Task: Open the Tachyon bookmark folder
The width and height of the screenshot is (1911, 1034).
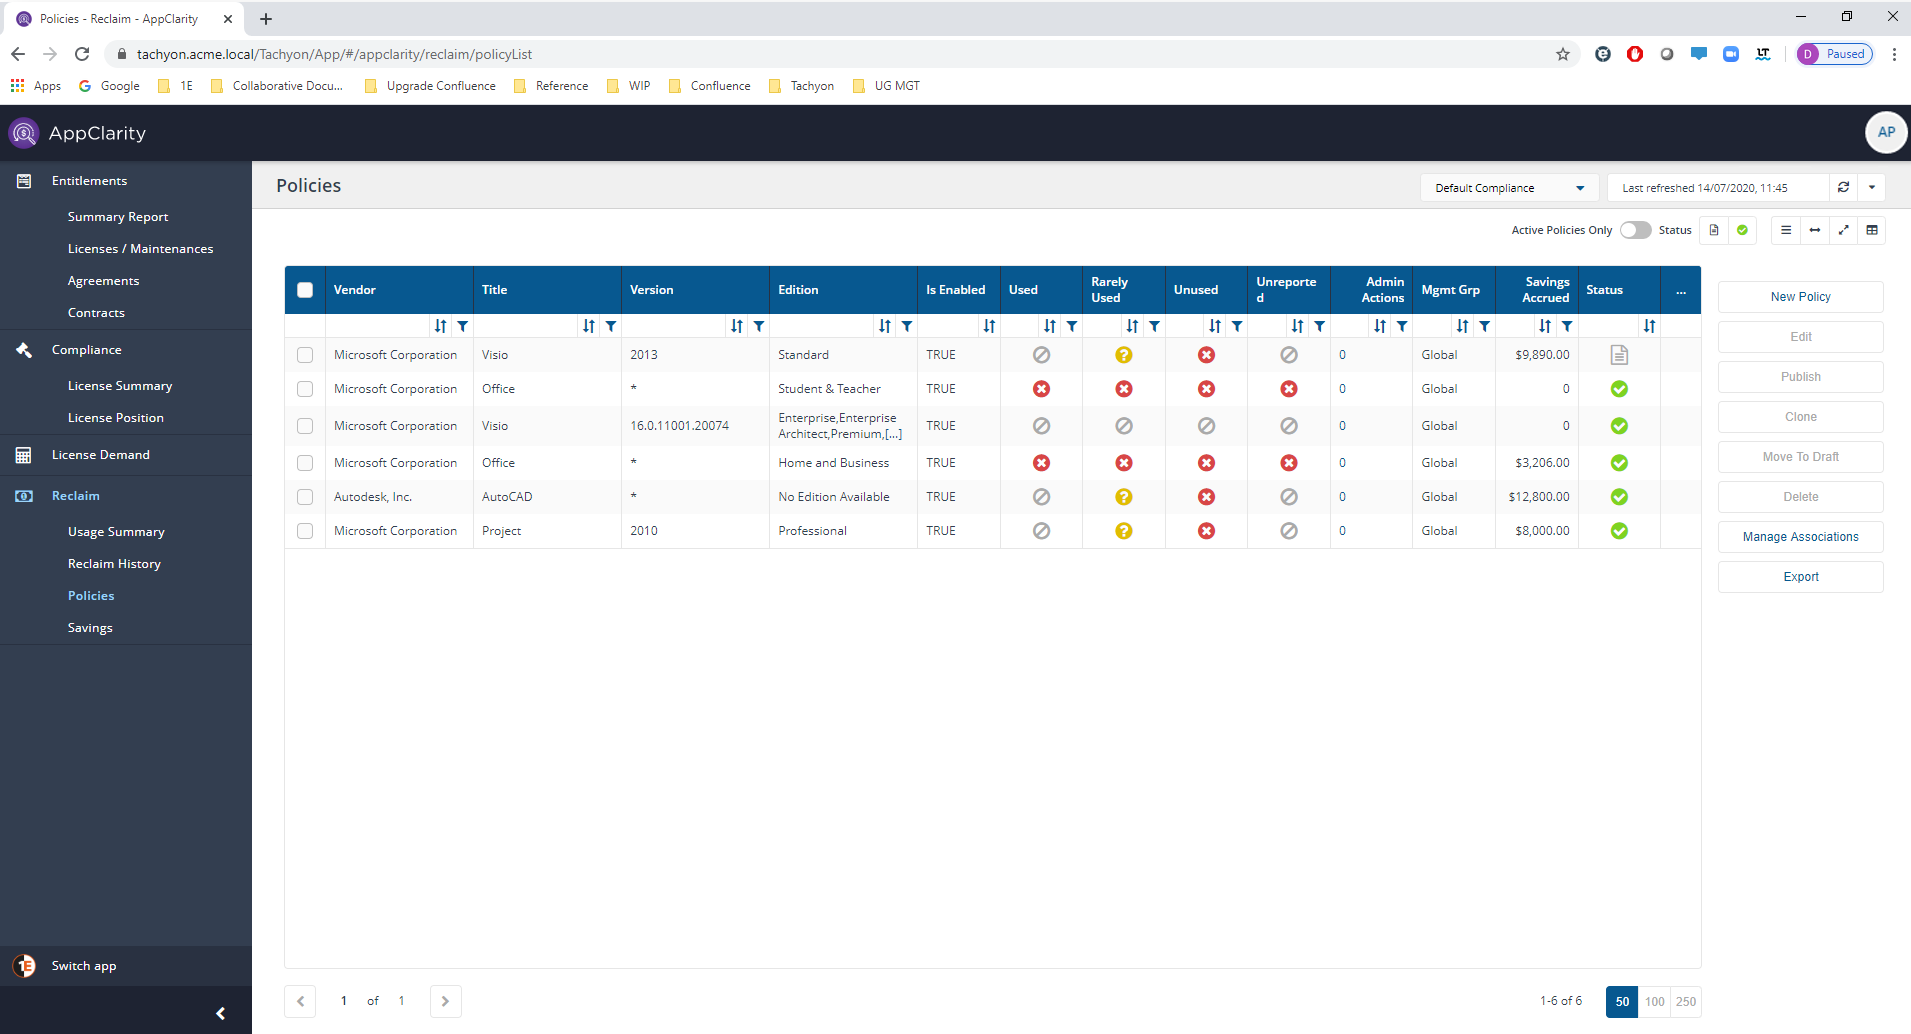Action: click(x=802, y=86)
